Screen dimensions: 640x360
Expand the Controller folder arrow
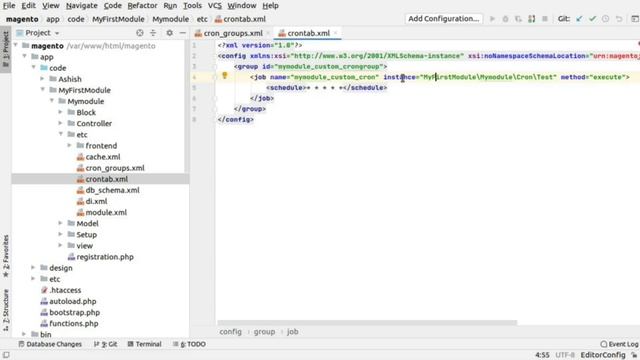coord(60,123)
